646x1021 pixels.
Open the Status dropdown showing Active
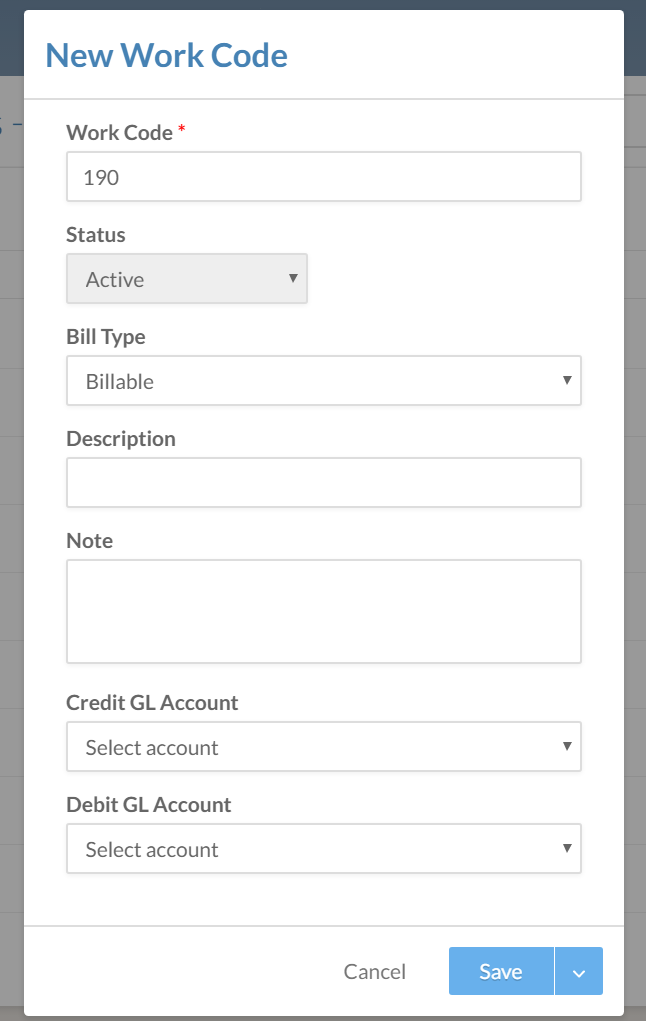186,279
